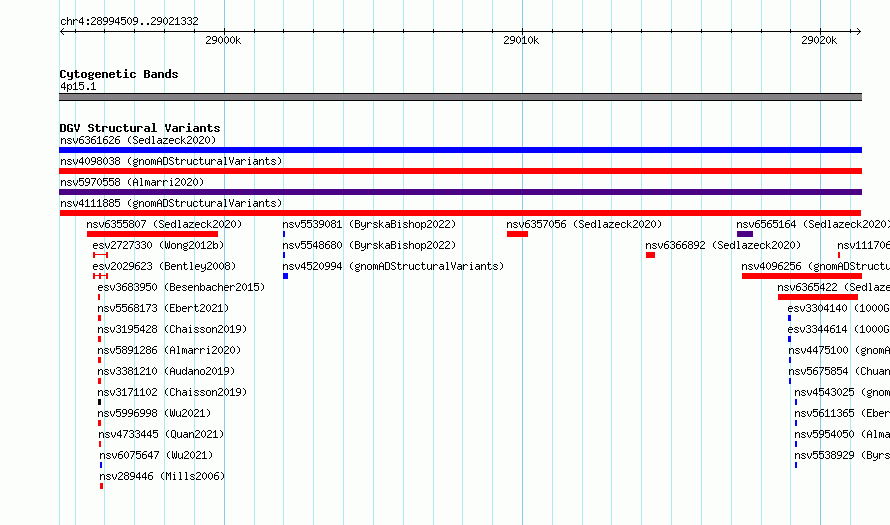Click the 29010k ruler label

pyautogui.click(x=521, y=40)
